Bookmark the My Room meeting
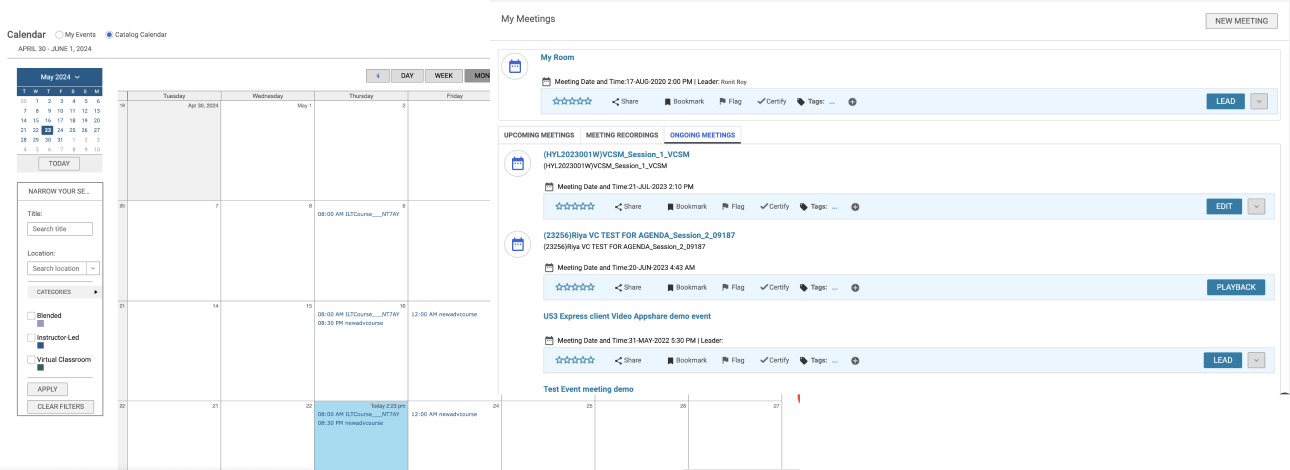The width and height of the screenshot is (1290, 470). click(x=684, y=101)
